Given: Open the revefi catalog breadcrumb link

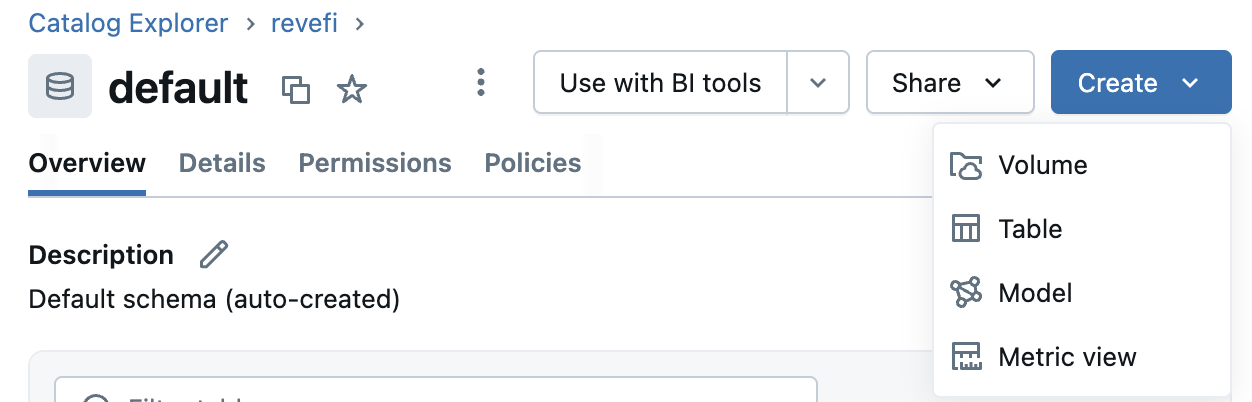Looking at the screenshot, I should [304, 22].
